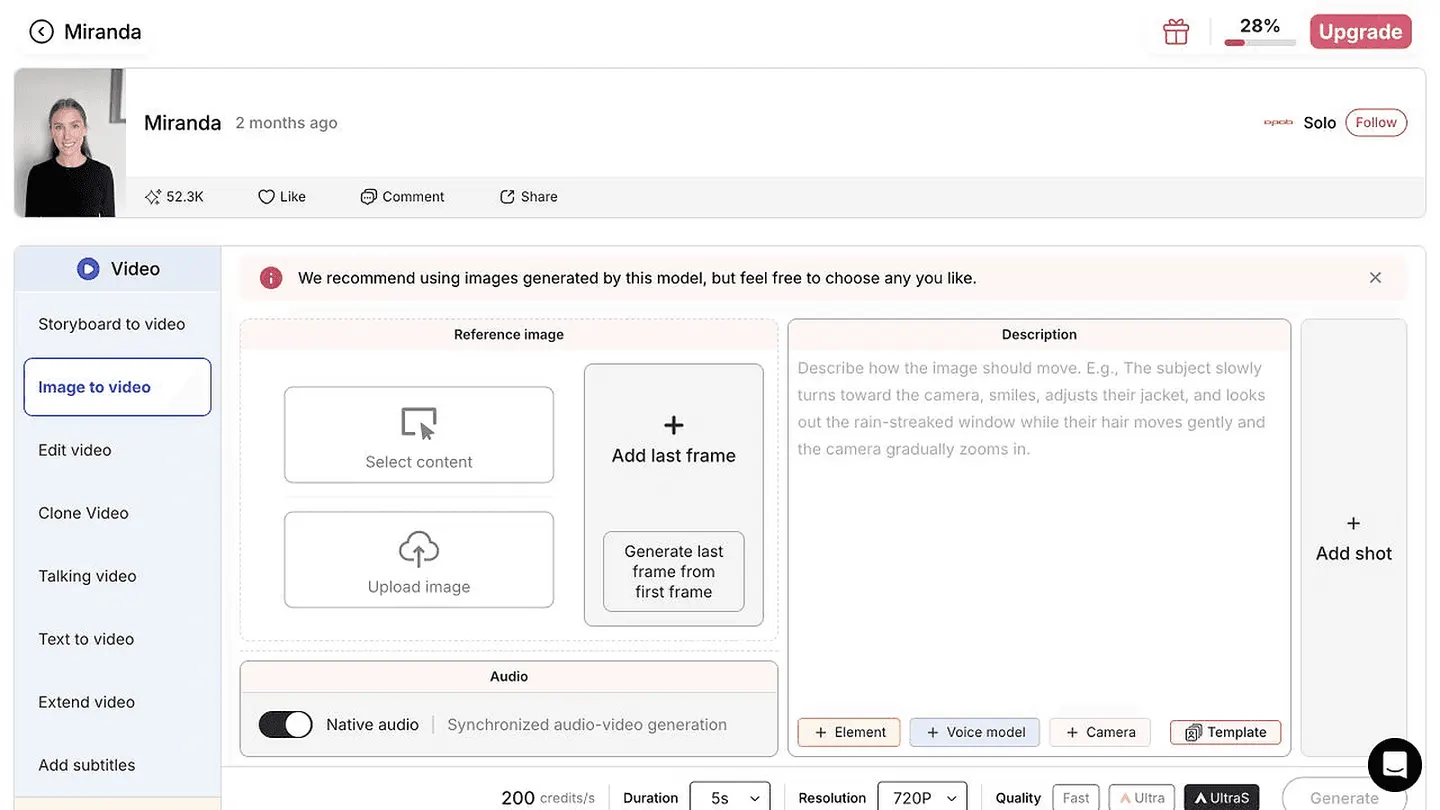Click the Upload image cloud icon
1440x810 pixels.
(419, 549)
